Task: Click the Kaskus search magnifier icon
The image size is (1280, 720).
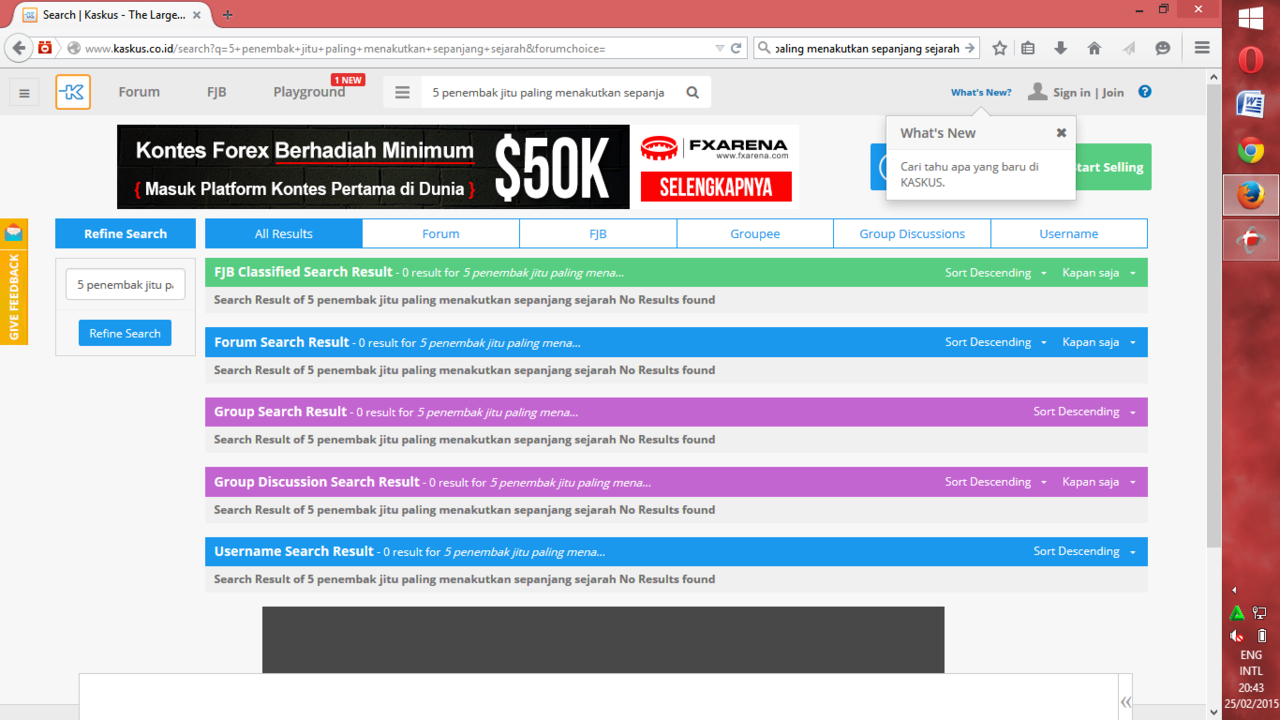Action: click(692, 92)
